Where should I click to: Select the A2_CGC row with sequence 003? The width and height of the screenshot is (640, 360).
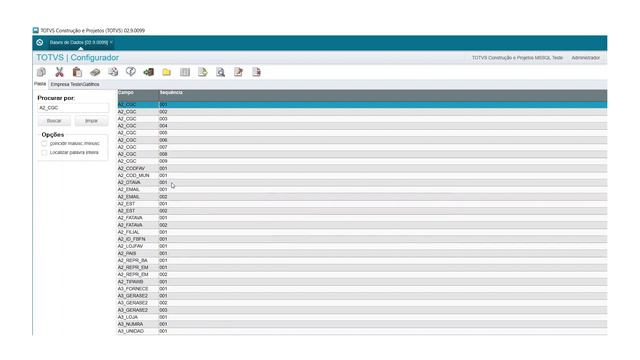tap(362, 119)
